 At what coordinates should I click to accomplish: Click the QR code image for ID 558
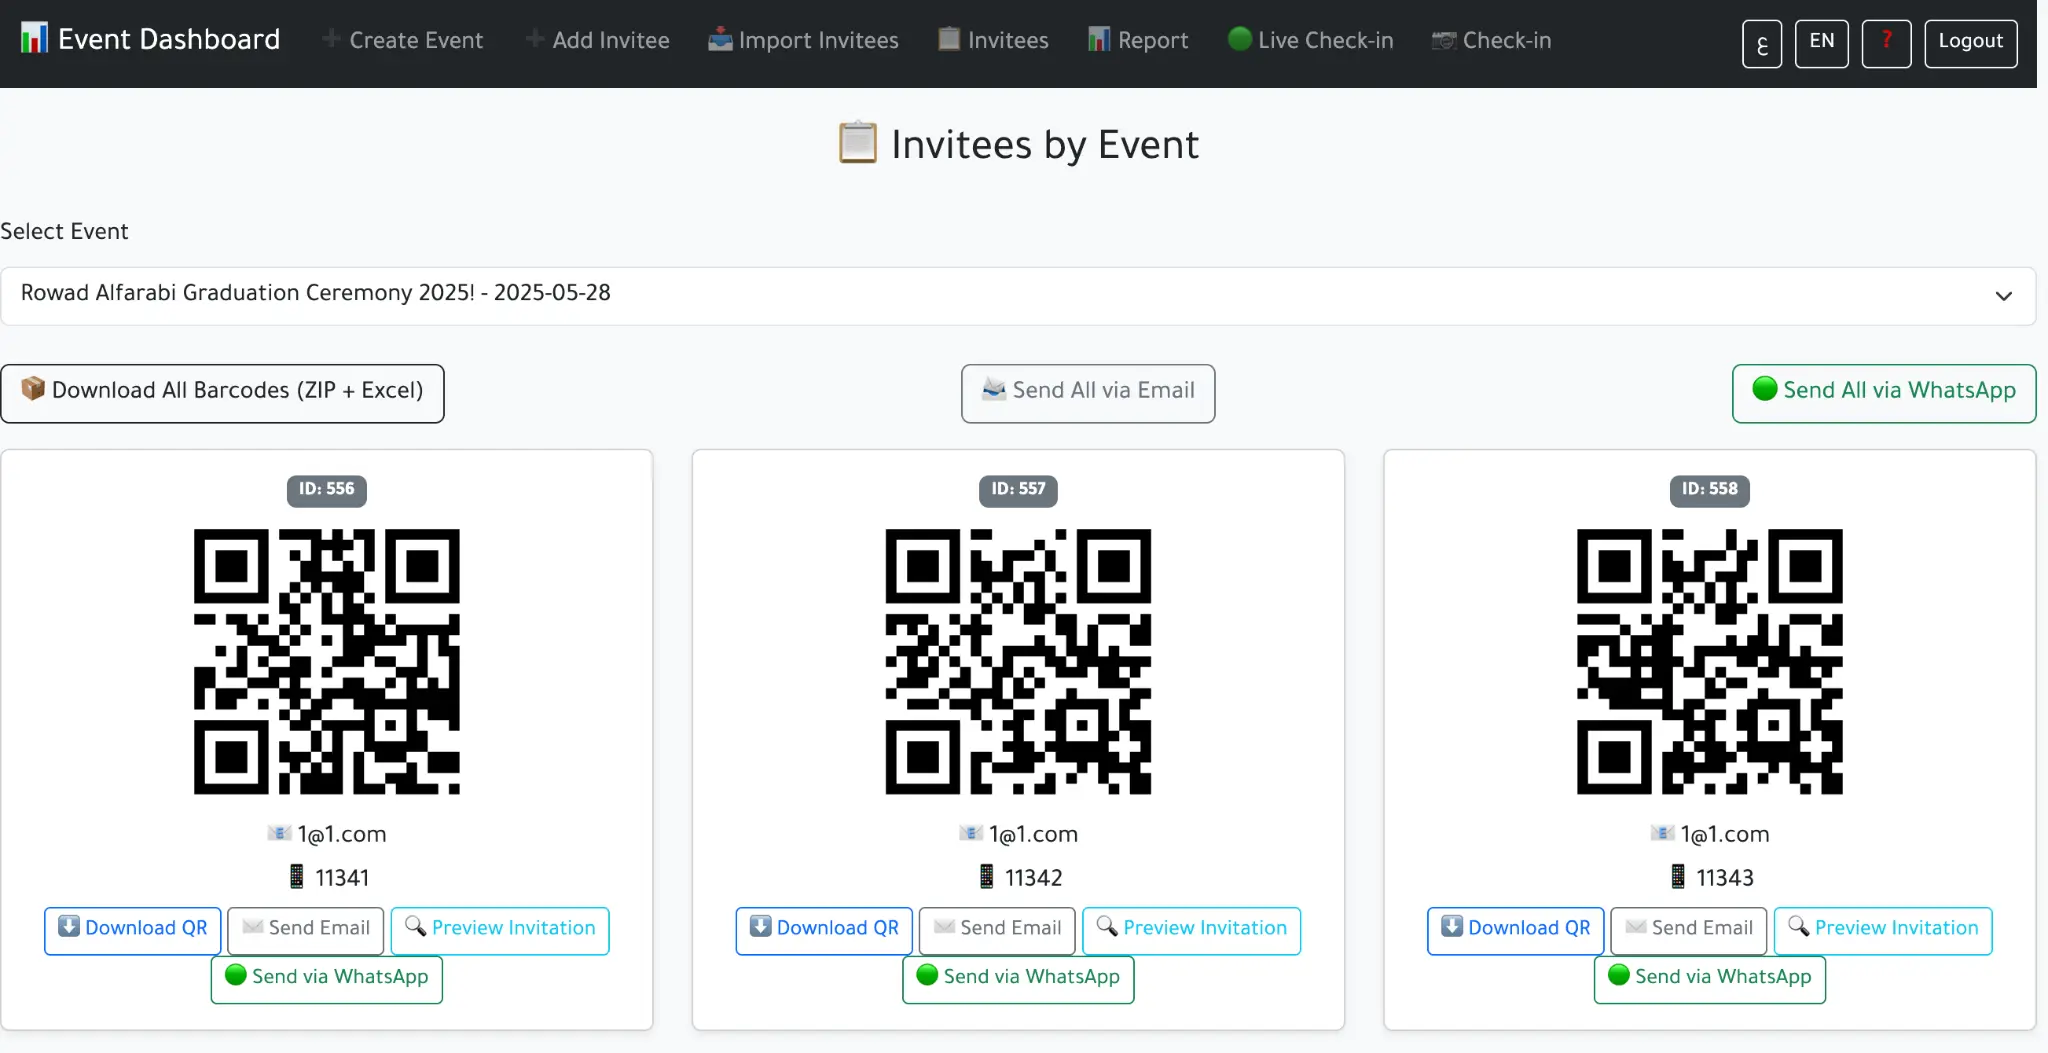pos(1709,662)
